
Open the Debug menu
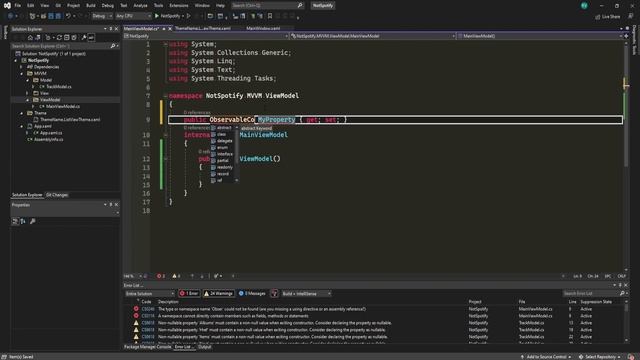[x=108, y=6]
